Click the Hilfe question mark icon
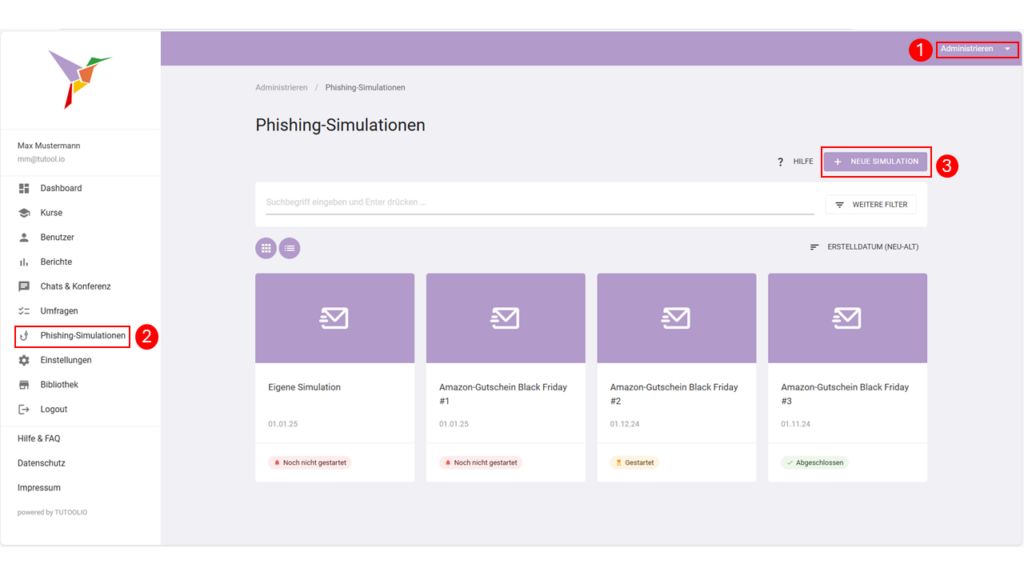The image size is (1024, 576). point(781,160)
